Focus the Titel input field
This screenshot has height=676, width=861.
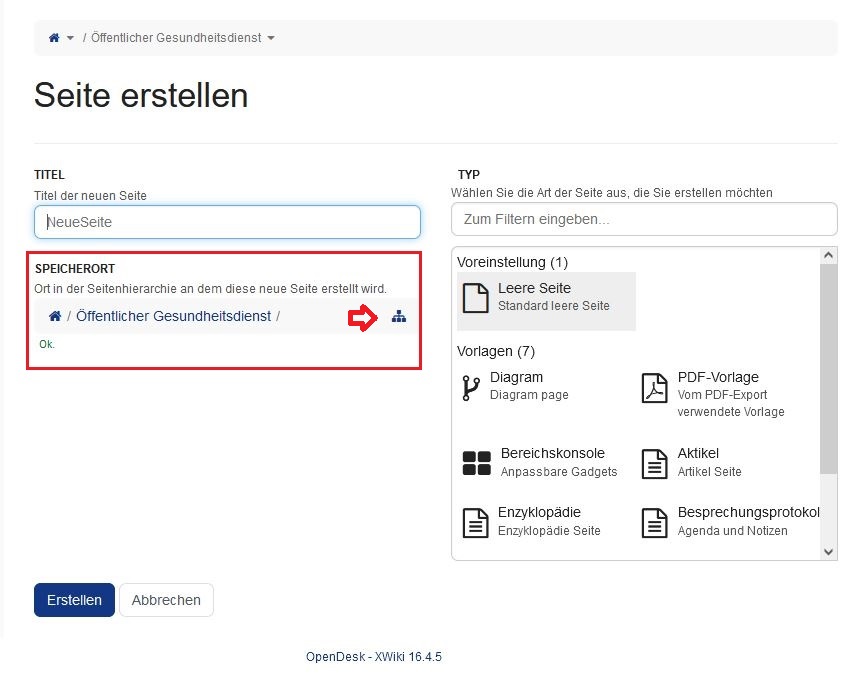227,222
